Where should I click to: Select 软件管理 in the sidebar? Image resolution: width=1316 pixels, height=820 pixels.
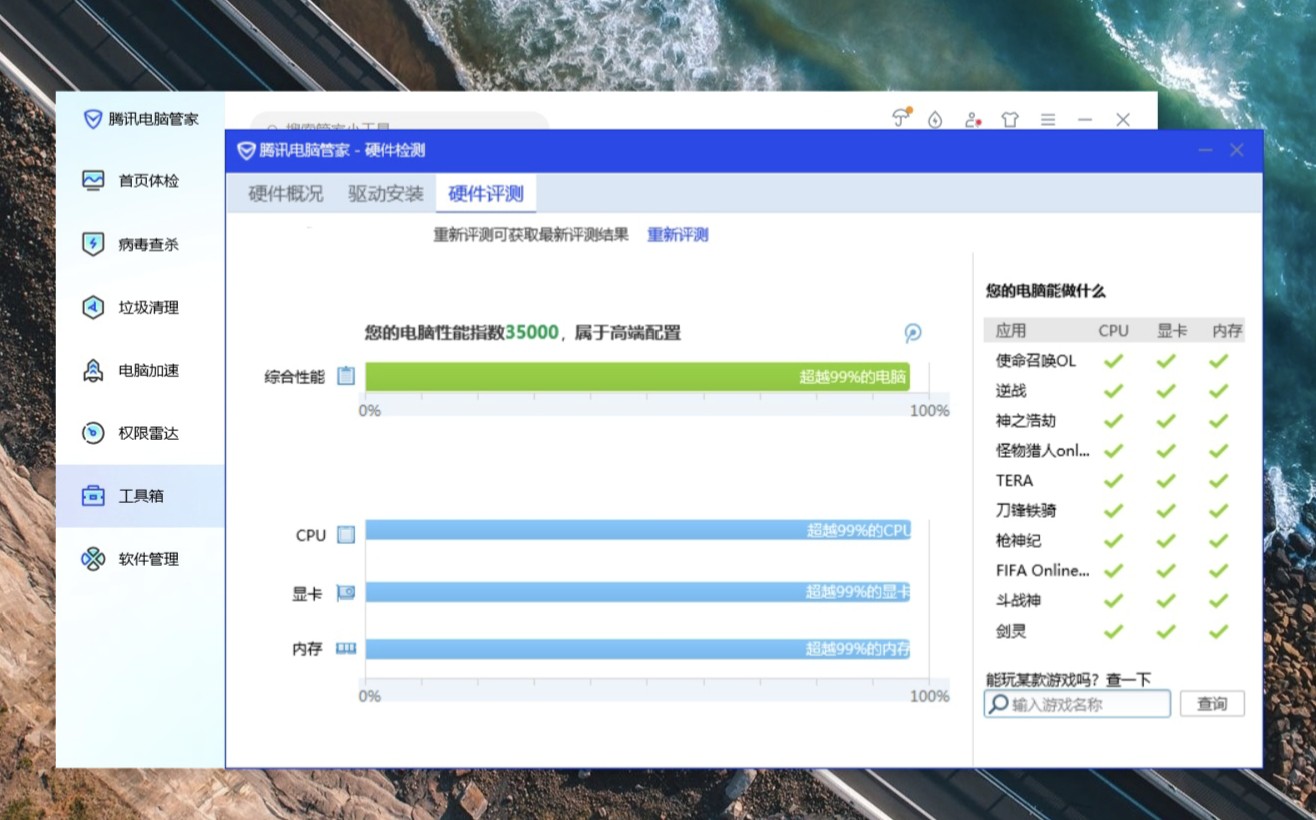pos(148,559)
